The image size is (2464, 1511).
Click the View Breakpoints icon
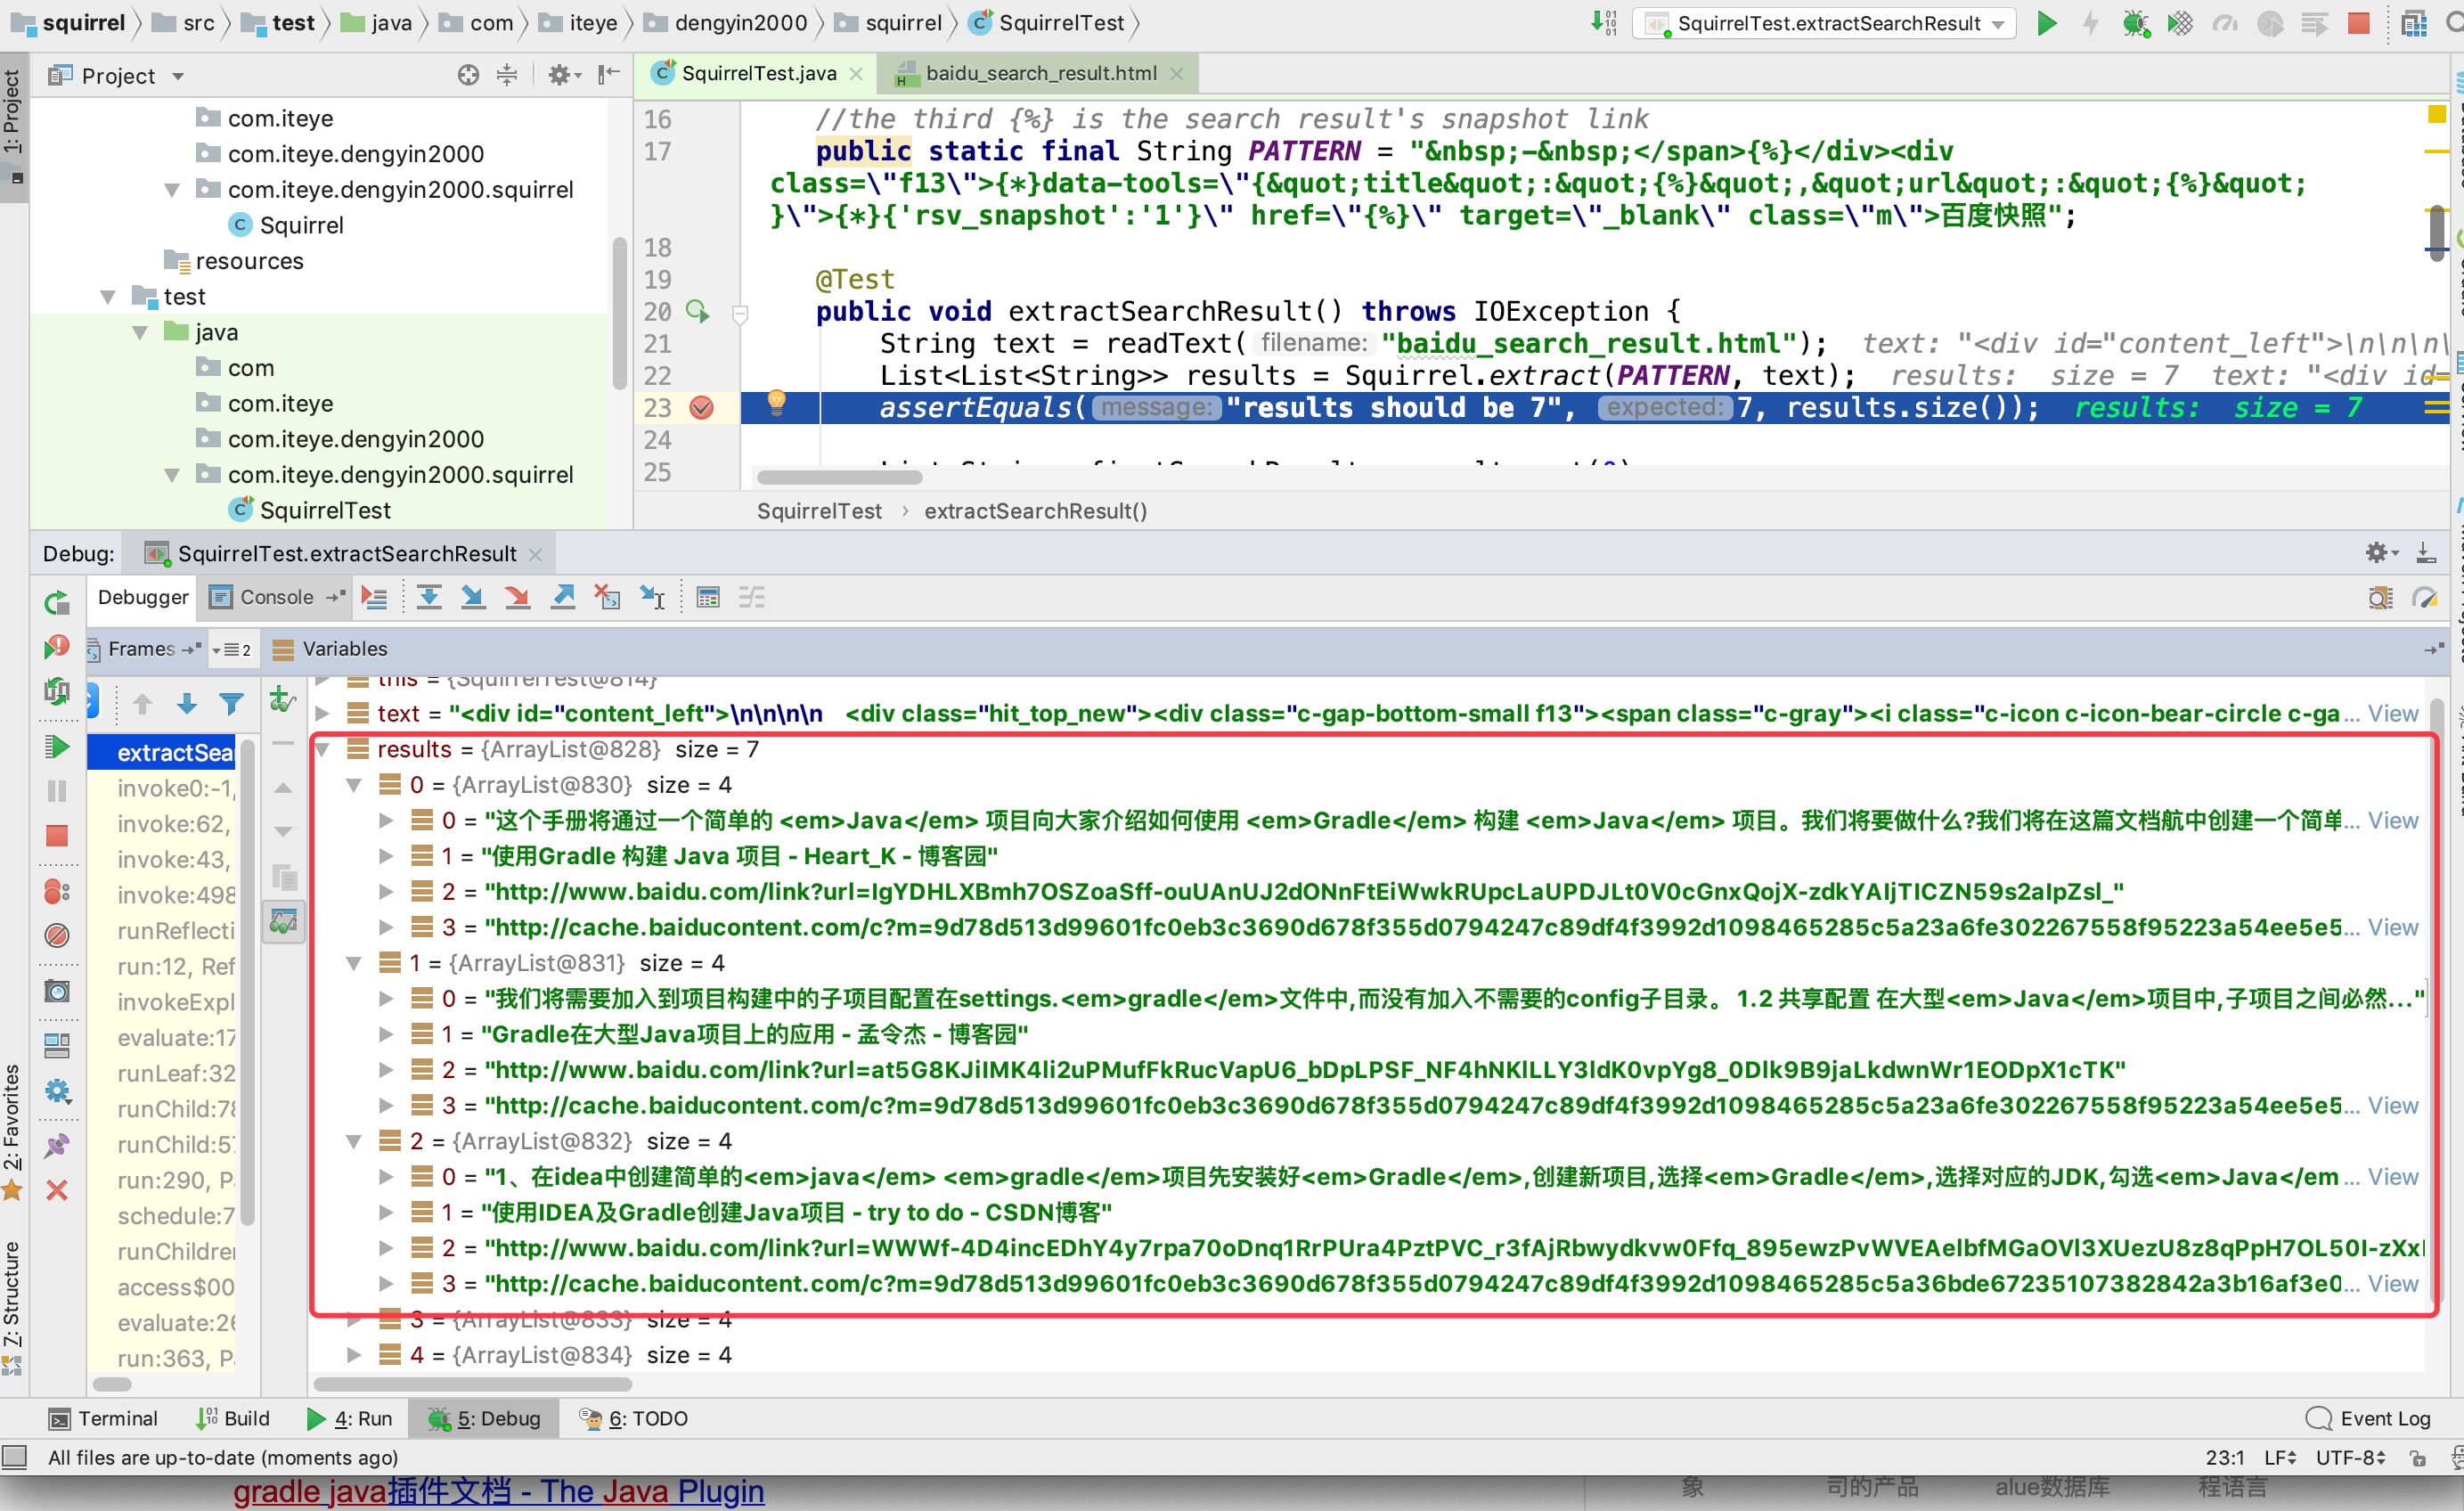click(57, 891)
